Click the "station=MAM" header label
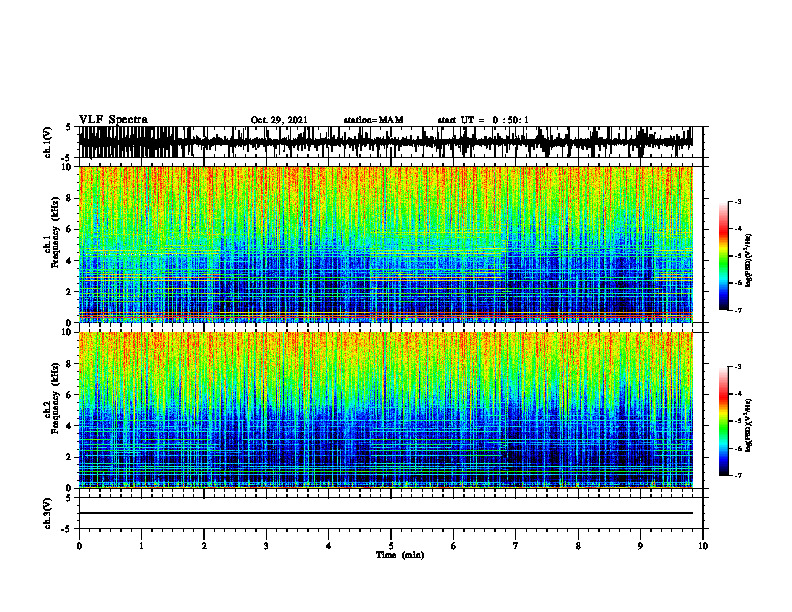Screen dimensions: 792x612 [373, 120]
